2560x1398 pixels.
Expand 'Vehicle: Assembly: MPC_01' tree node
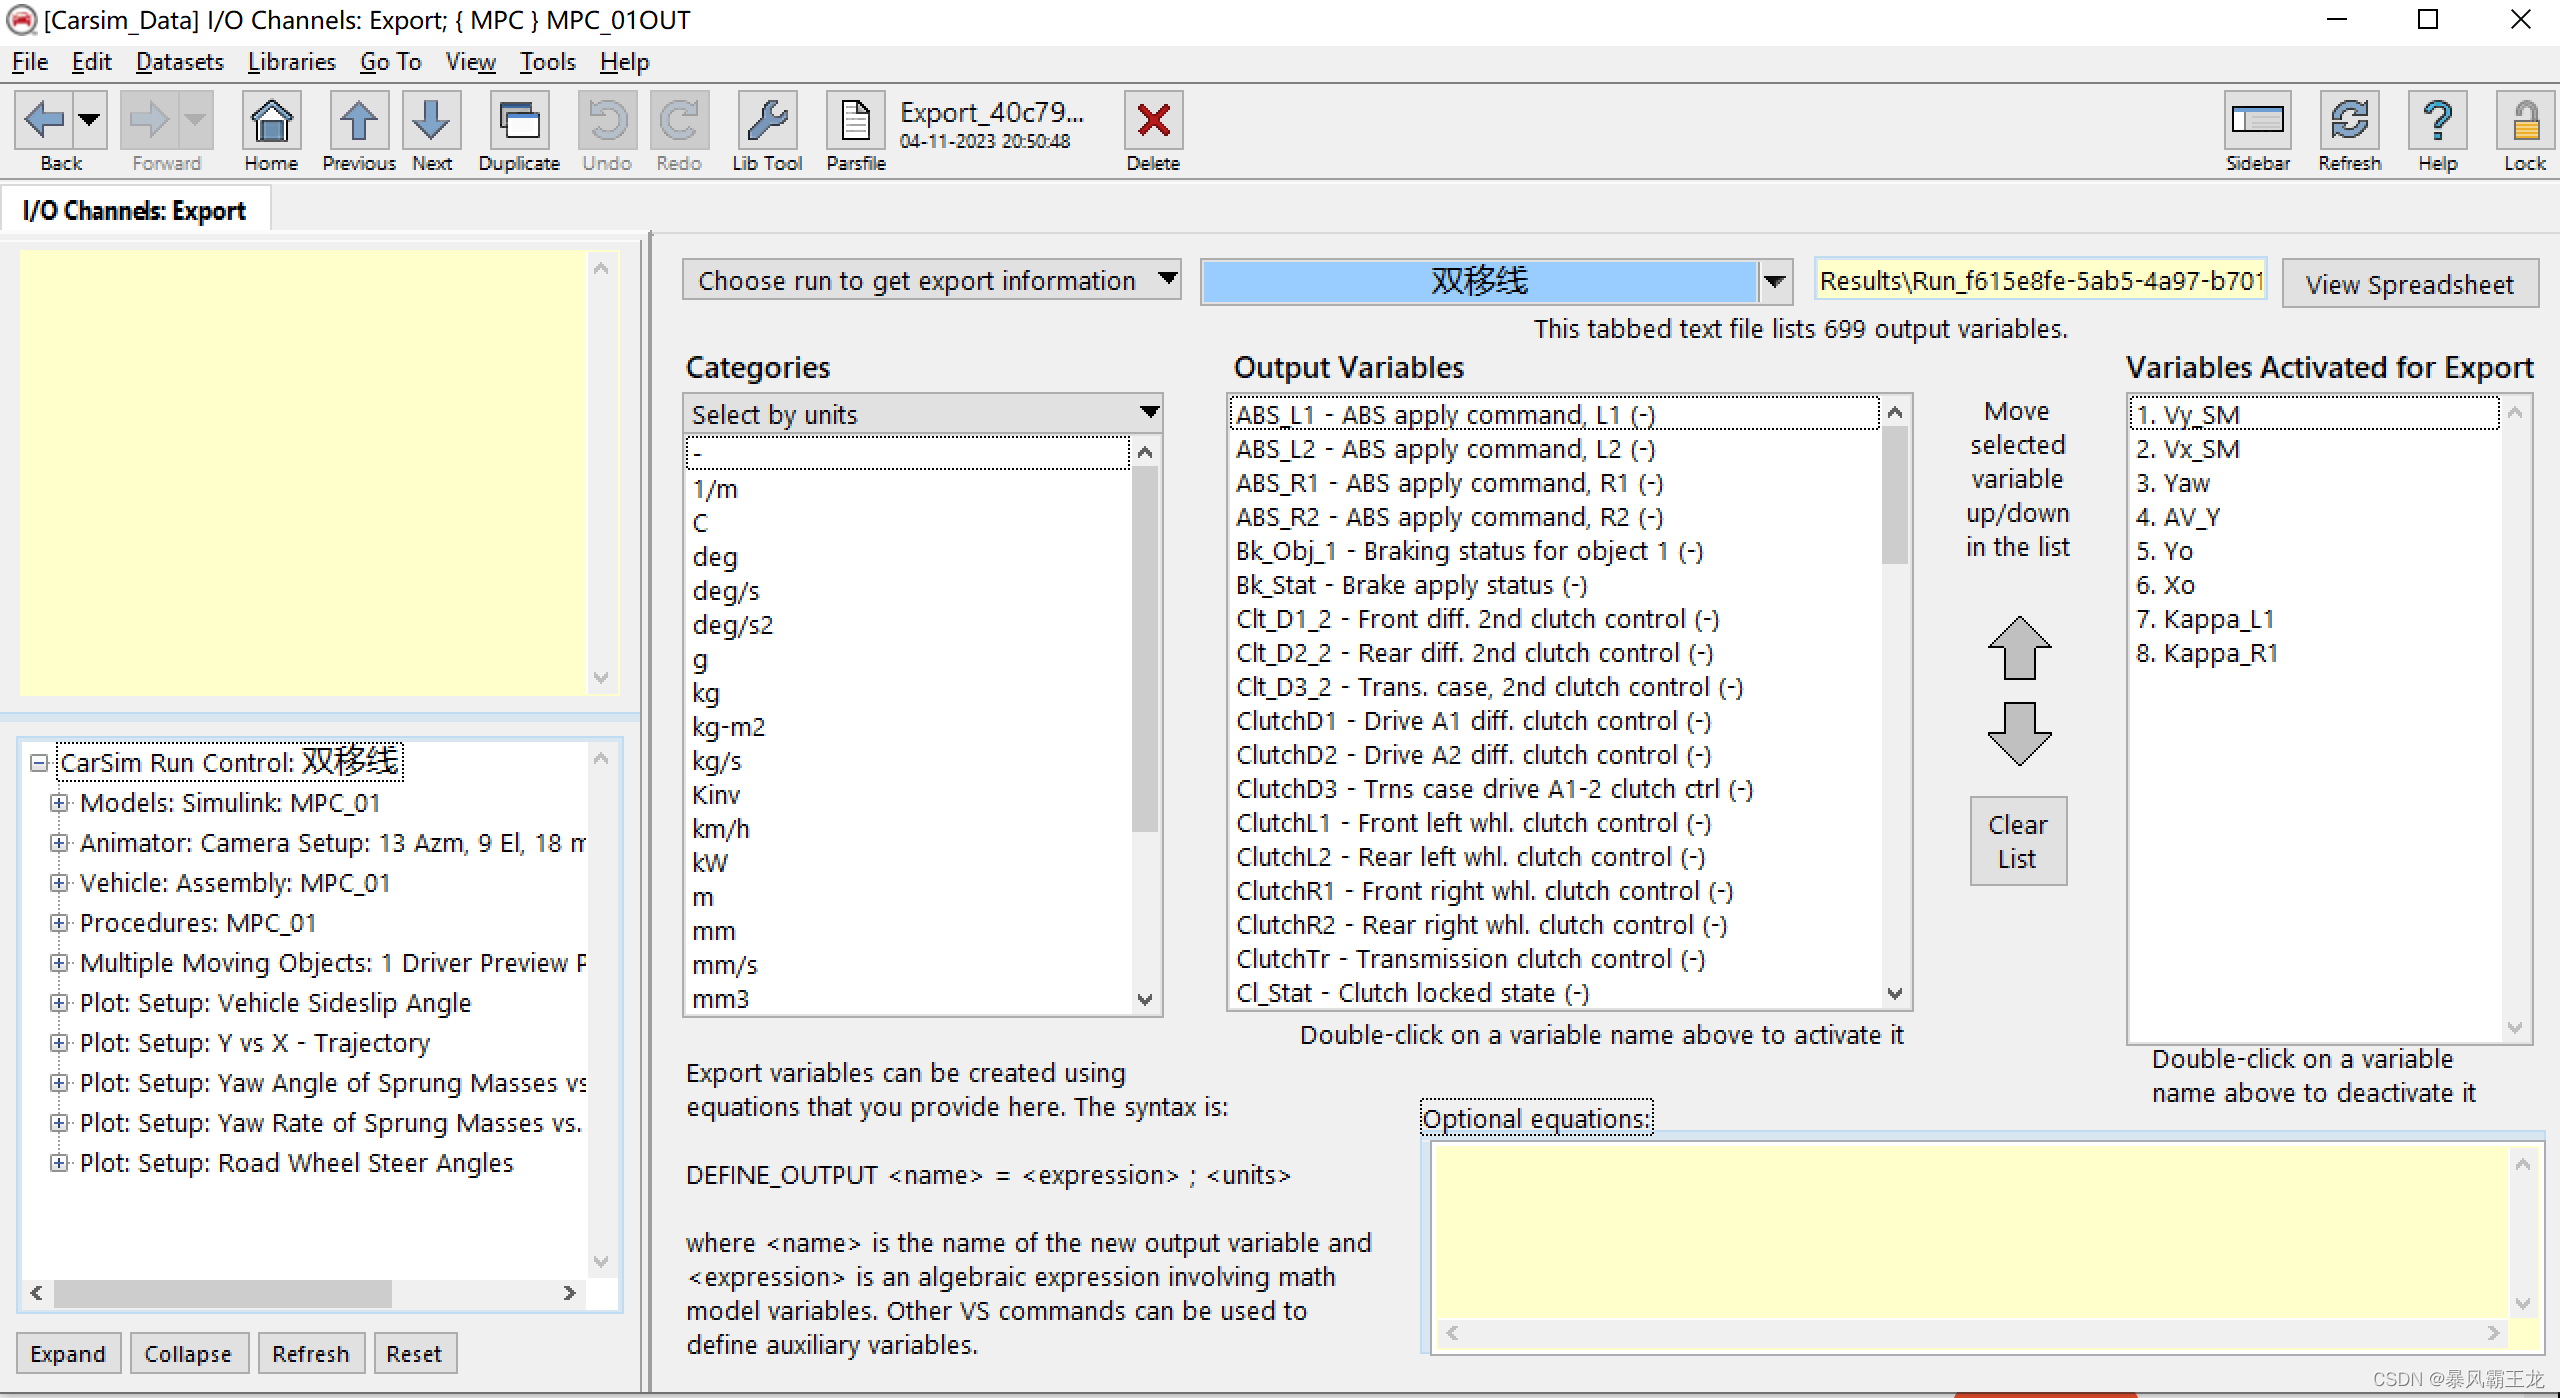pos(59,883)
